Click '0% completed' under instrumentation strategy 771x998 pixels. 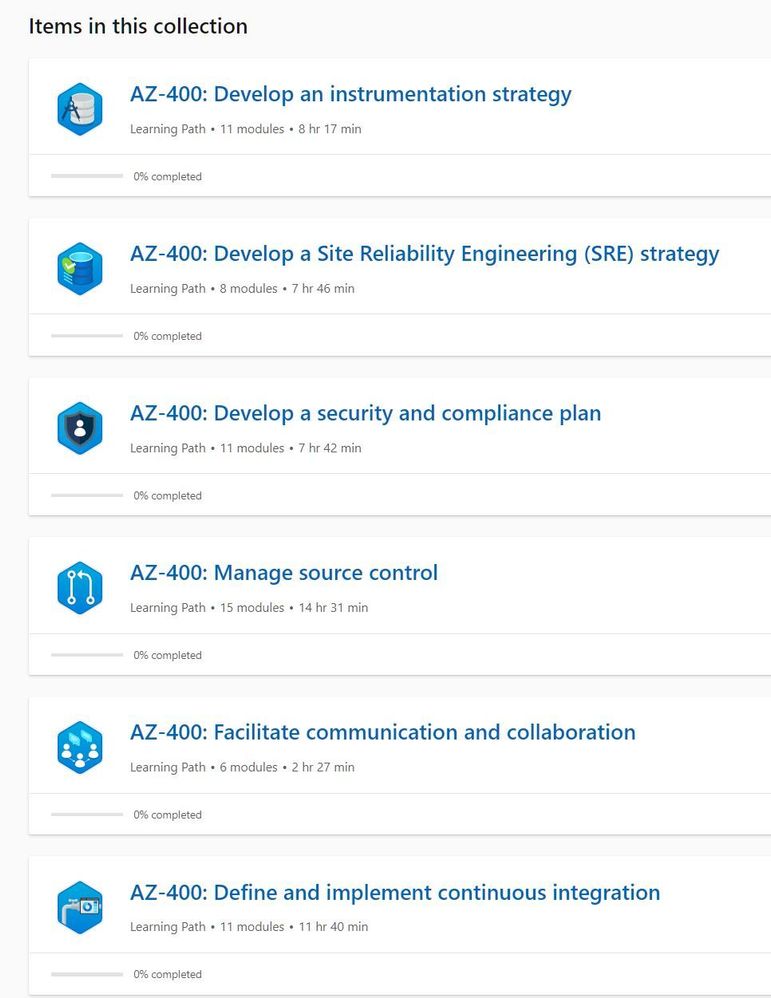pyautogui.click(x=167, y=177)
